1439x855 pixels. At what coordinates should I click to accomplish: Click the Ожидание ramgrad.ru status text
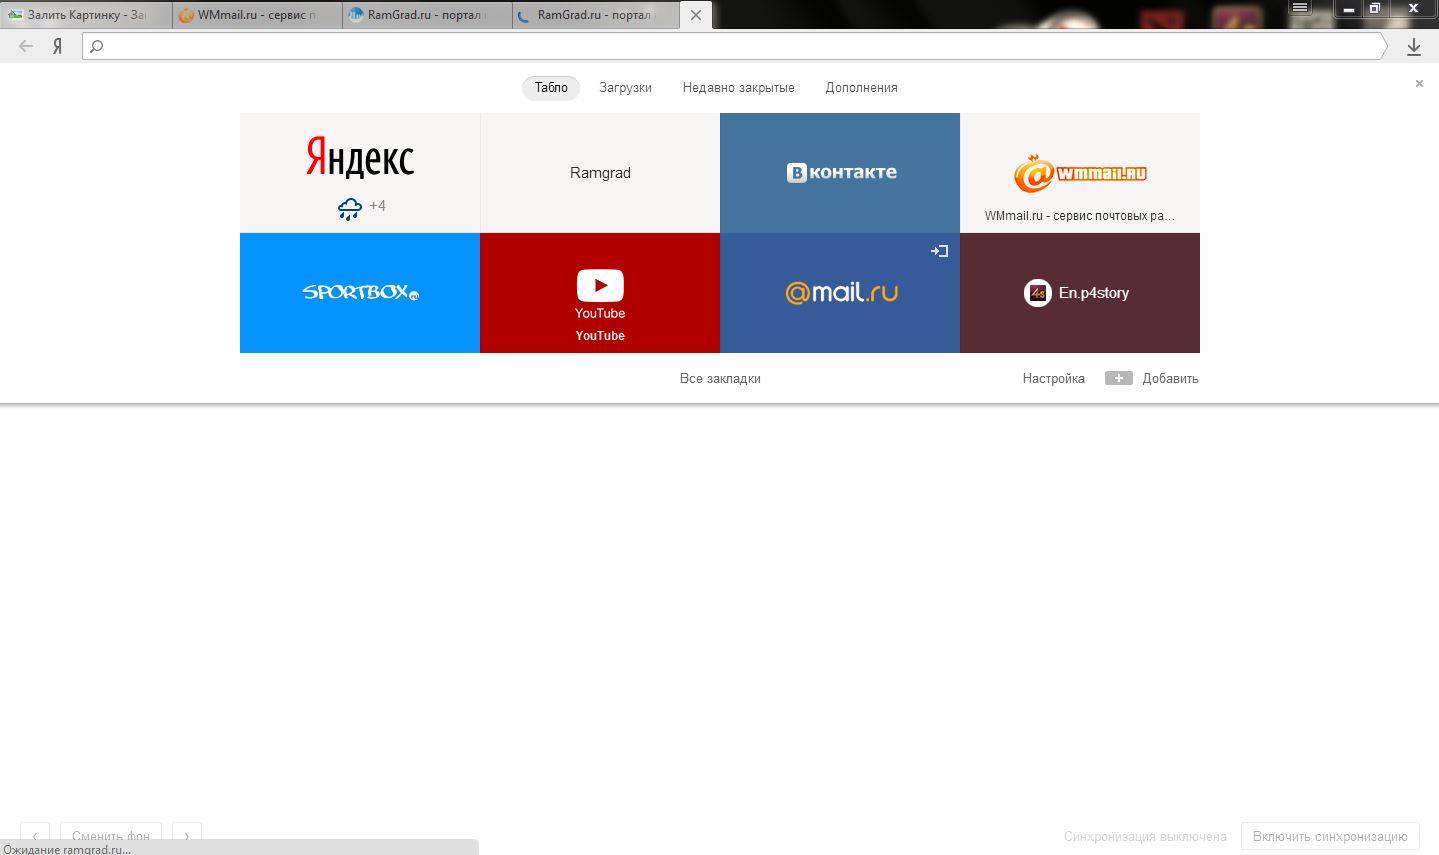point(67,849)
